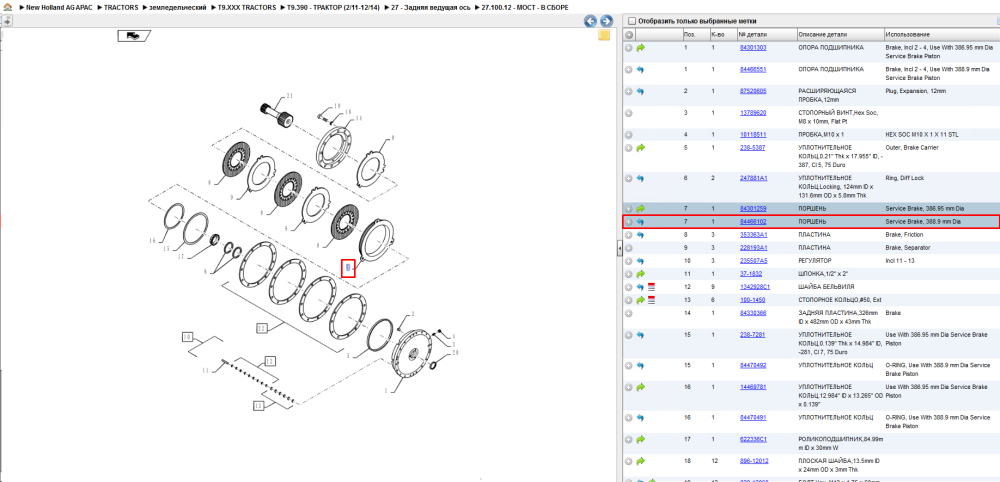Screen dimensions: 1000x482
Task: Open part number link 84466102
Action: point(753,221)
